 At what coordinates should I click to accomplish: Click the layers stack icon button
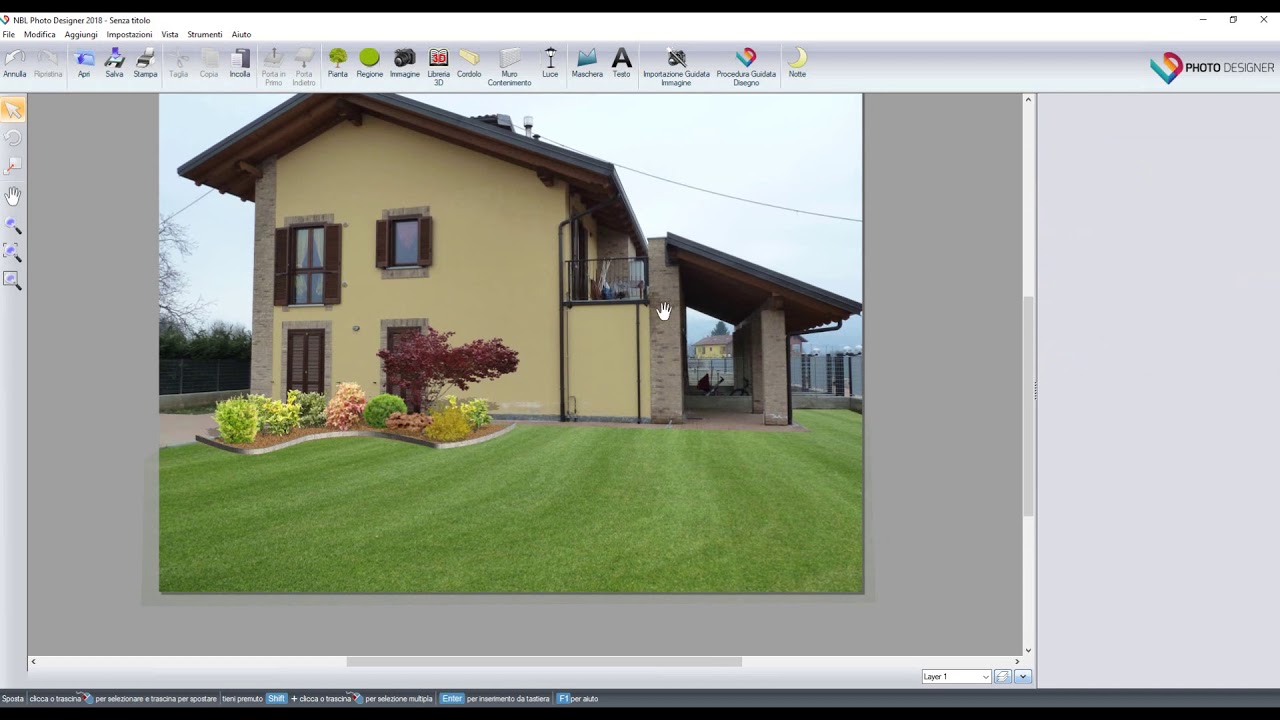pos(1003,677)
